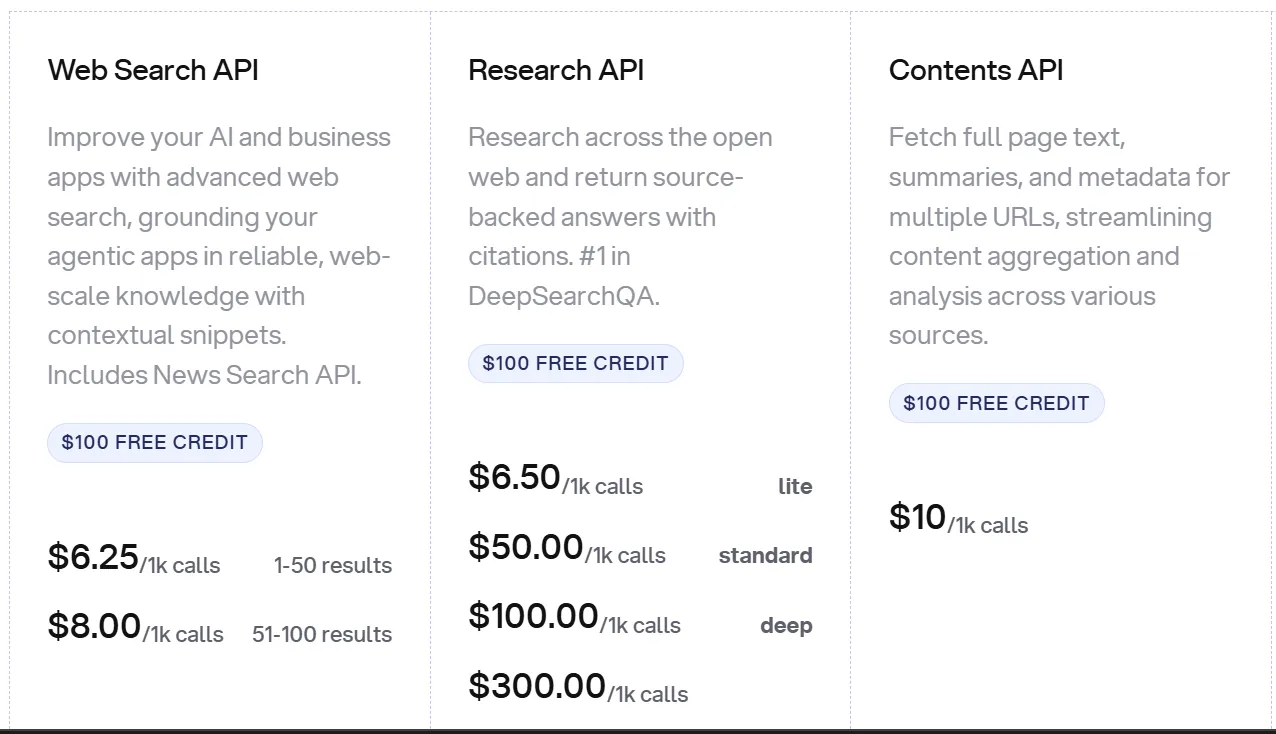Click the Contents API heading

[976, 70]
